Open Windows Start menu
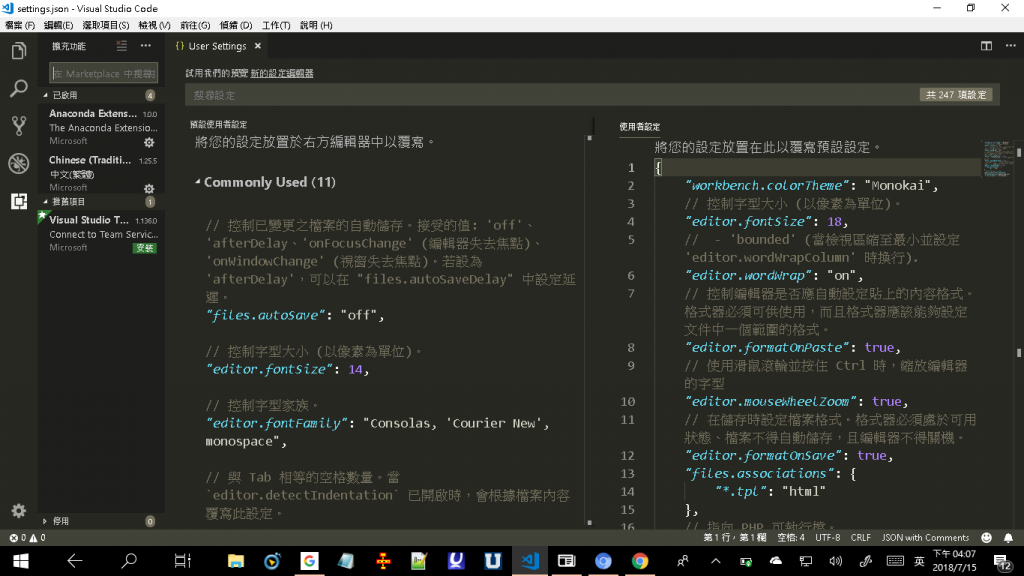This screenshot has width=1024, height=576. point(20,561)
